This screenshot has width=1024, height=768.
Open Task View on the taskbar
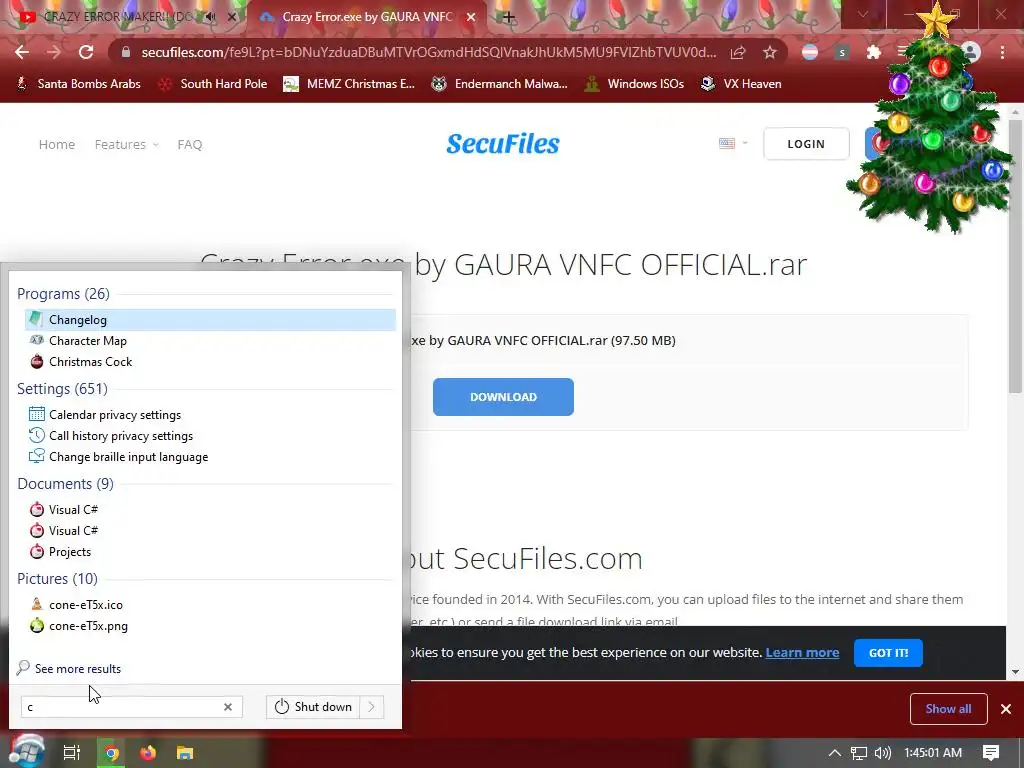coord(71,752)
